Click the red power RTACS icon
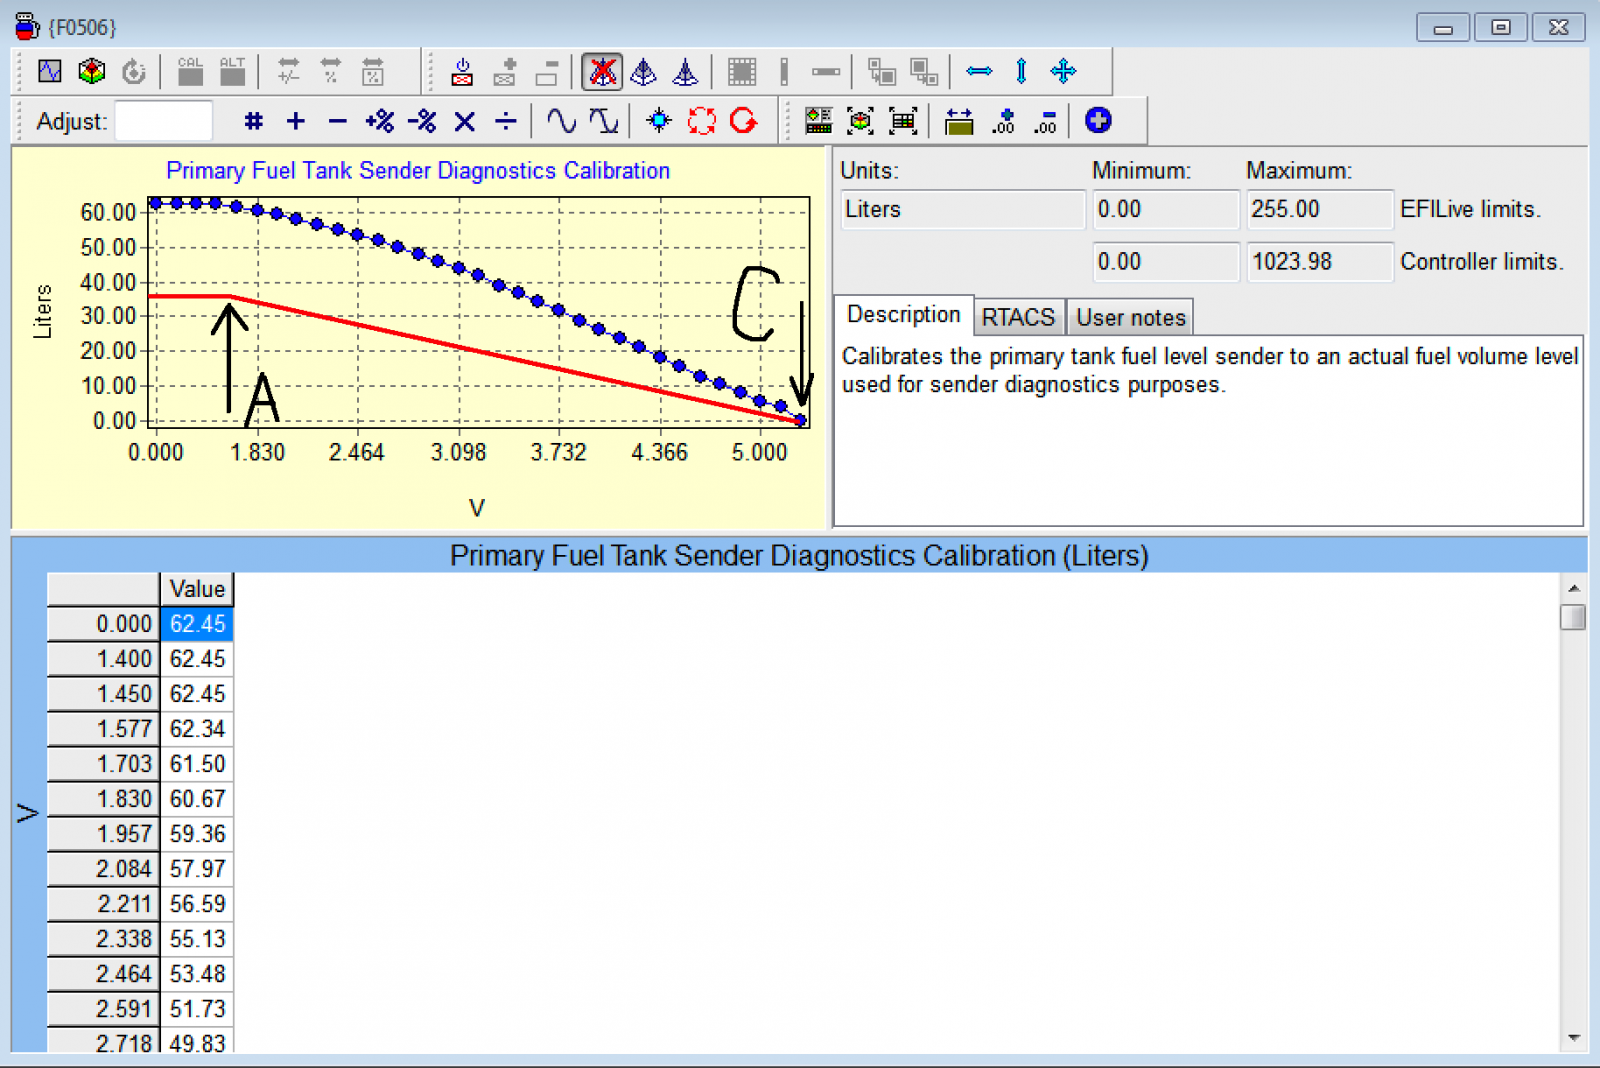The height and width of the screenshot is (1068, 1600). pos(462,71)
